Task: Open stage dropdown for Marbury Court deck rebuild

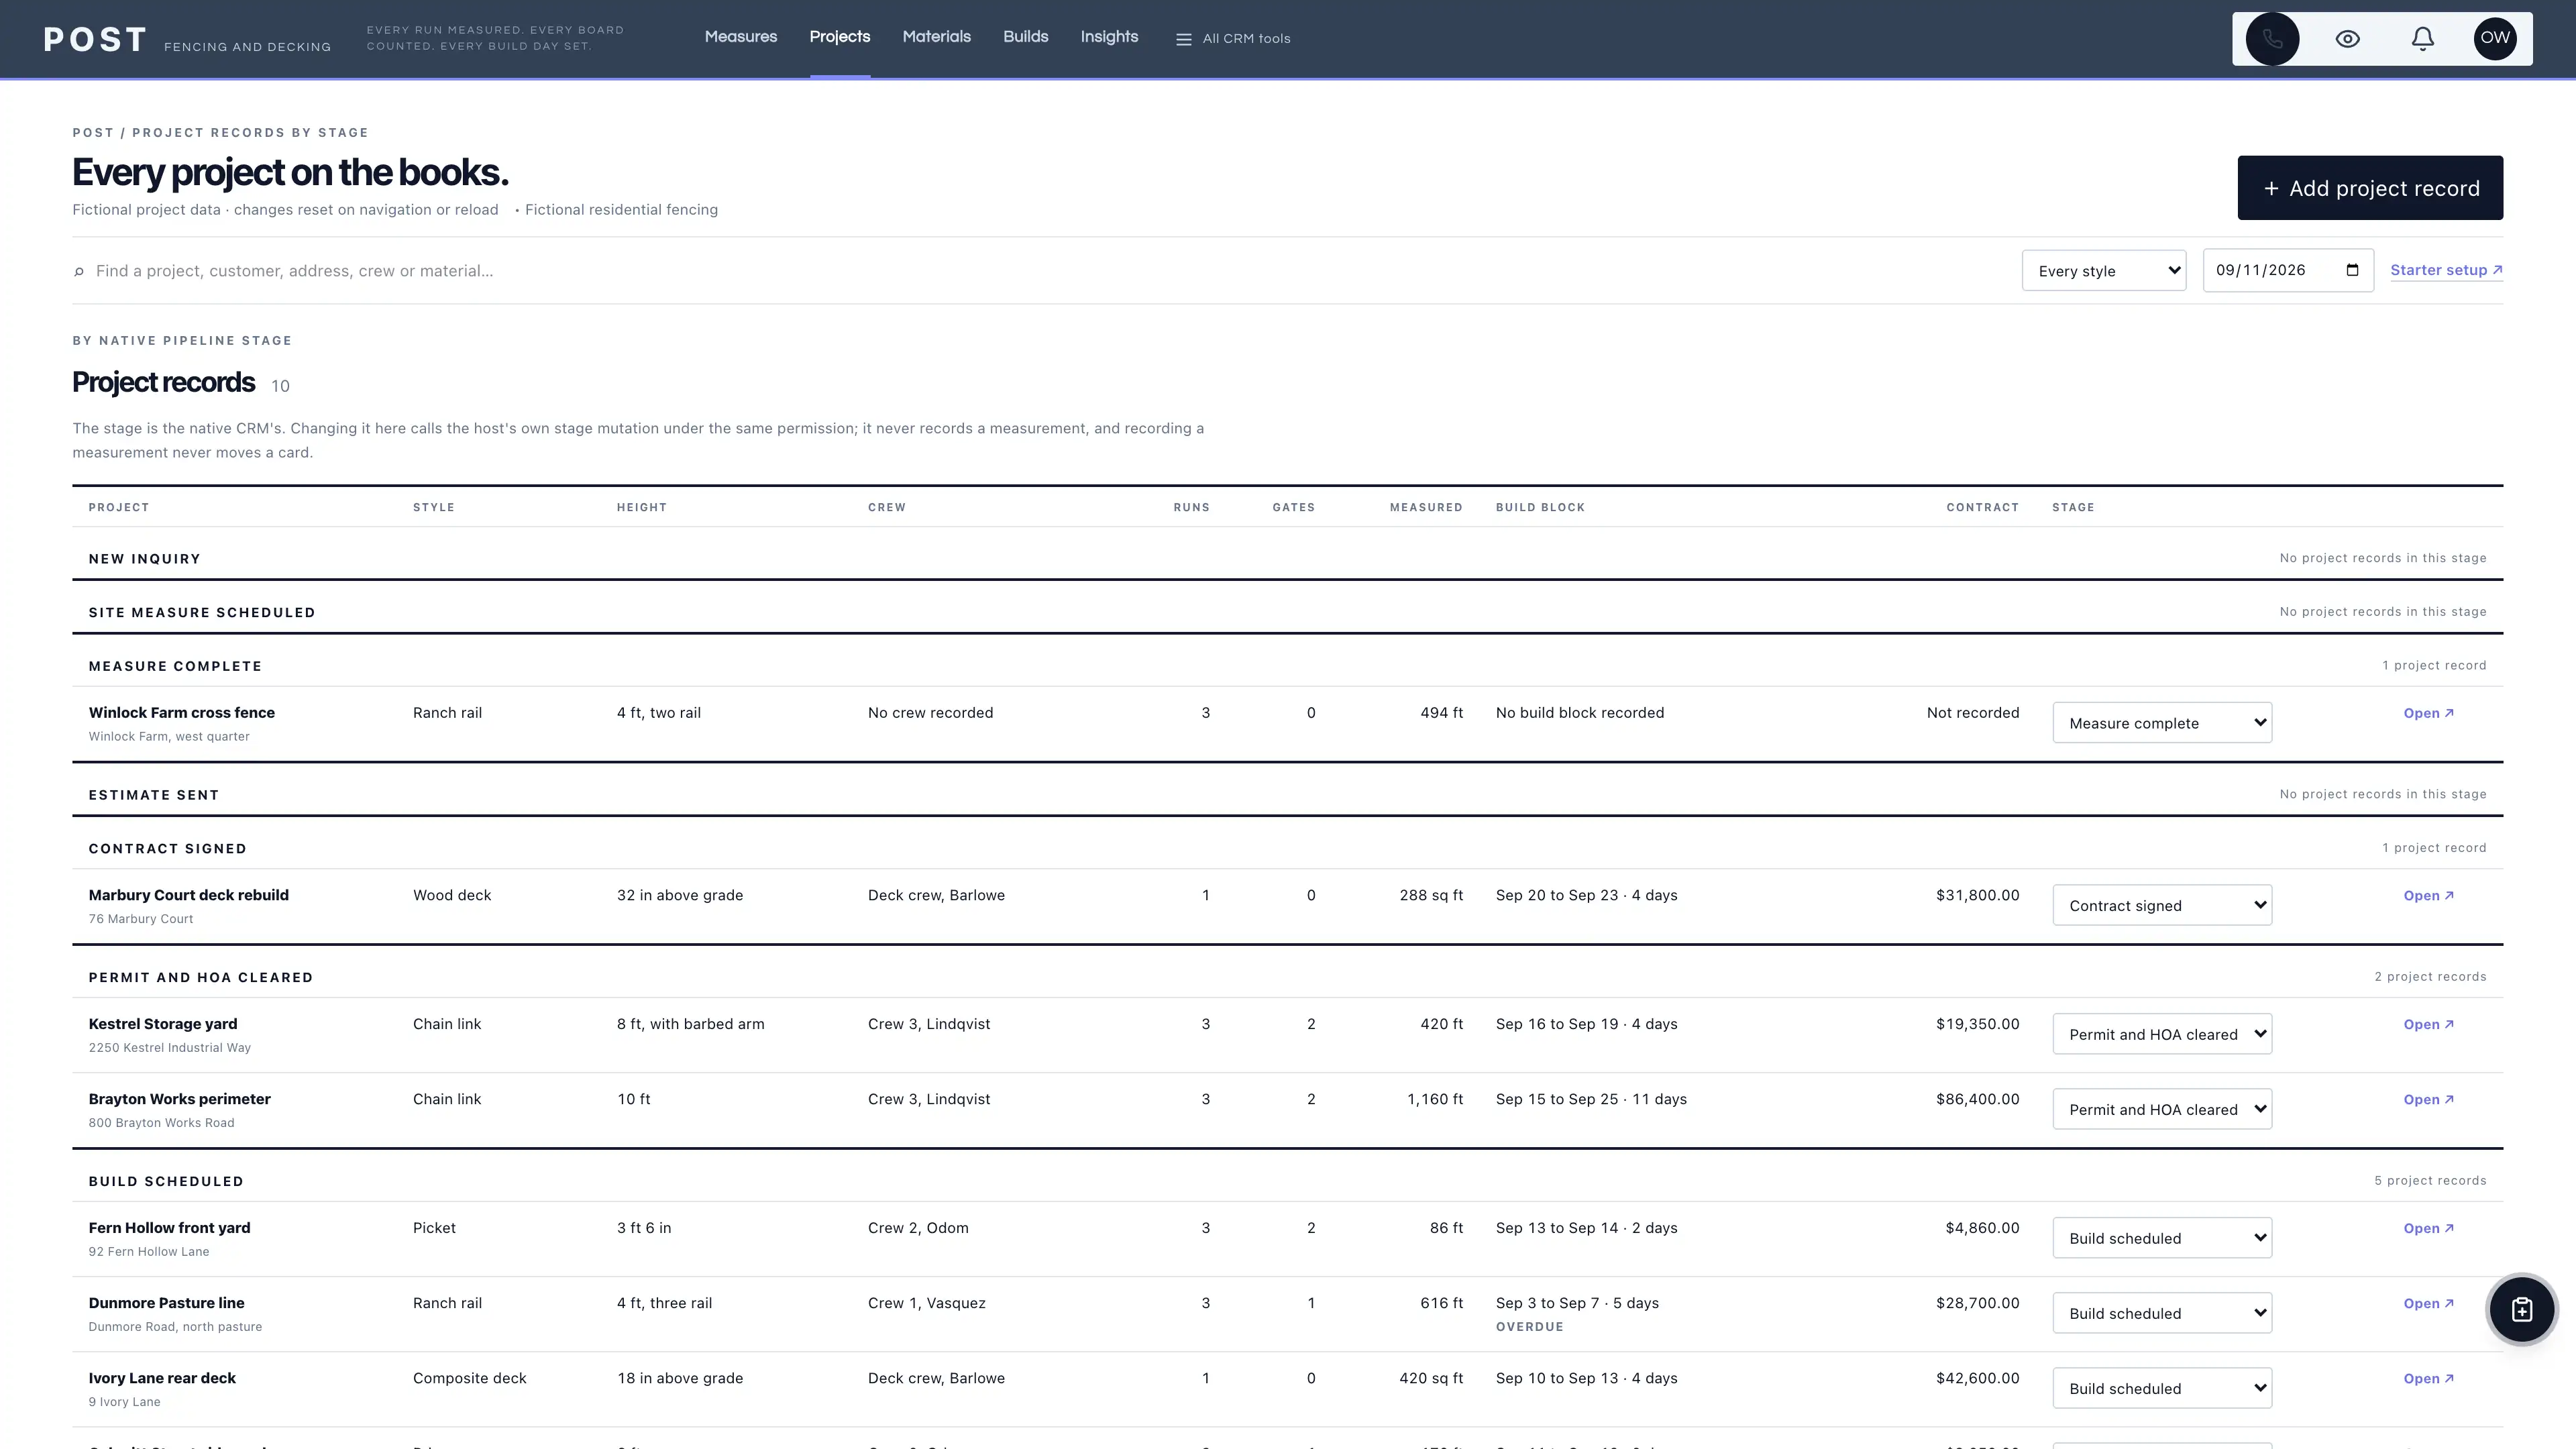Action: click(x=2162, y=905)
